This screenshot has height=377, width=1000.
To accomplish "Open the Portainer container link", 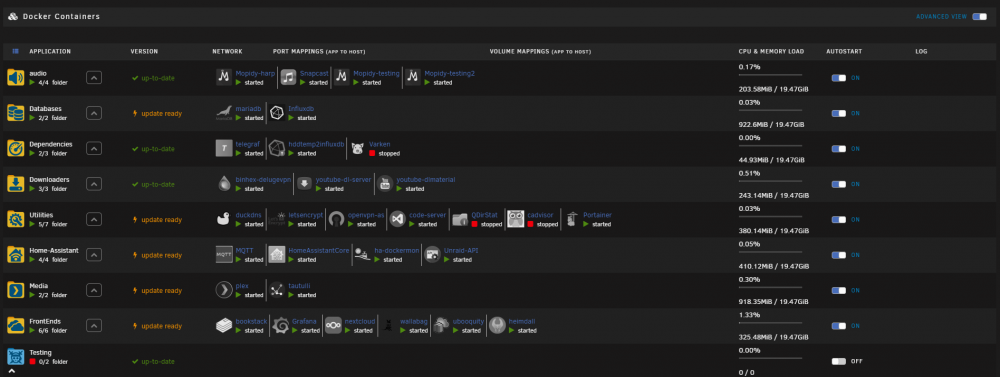I will click(598, 215).
